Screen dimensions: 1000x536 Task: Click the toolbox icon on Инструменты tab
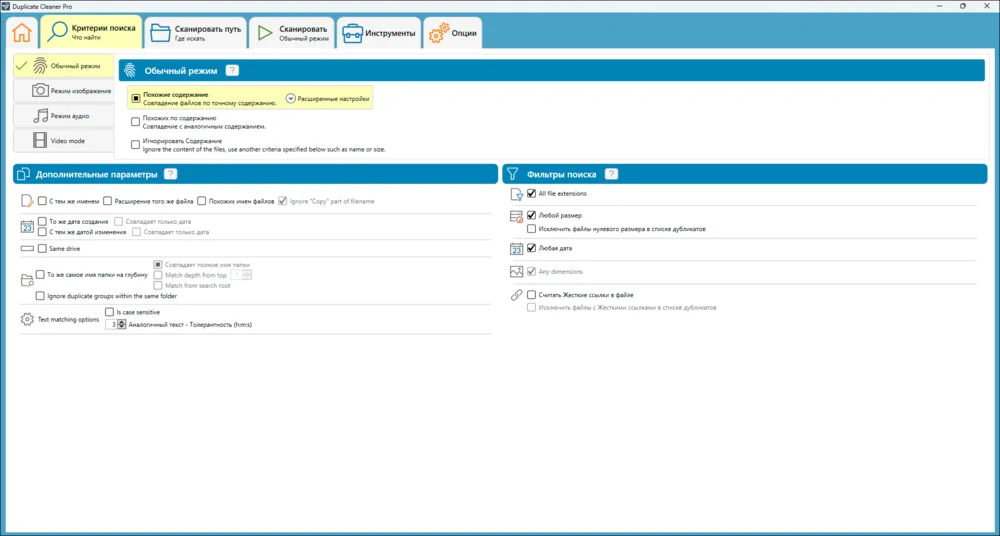[x=352, y=33]
